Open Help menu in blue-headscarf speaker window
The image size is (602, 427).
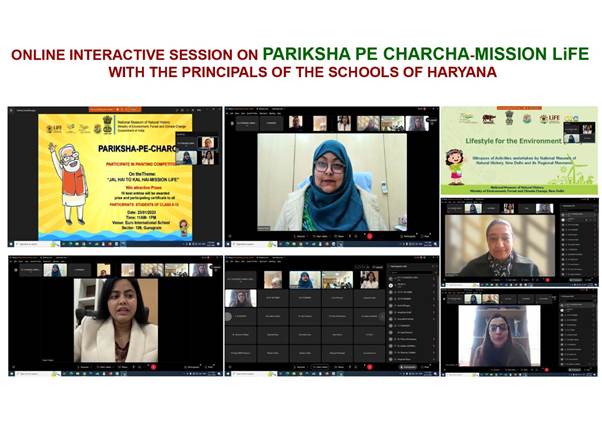tap(279, 114)
